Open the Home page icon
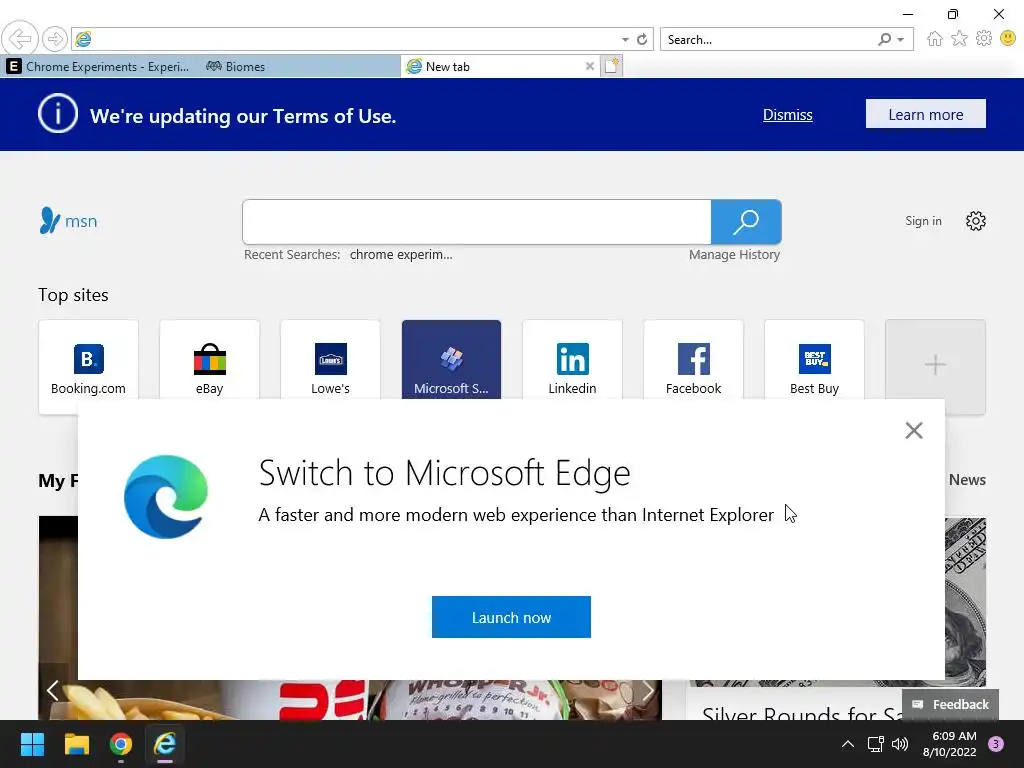 point(935,39)
